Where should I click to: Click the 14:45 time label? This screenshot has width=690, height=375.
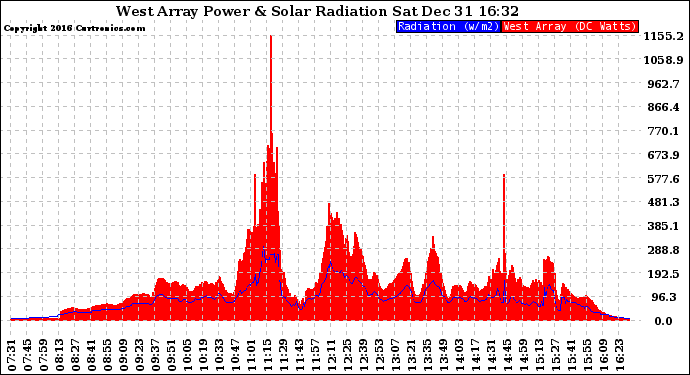coord(507,355)
